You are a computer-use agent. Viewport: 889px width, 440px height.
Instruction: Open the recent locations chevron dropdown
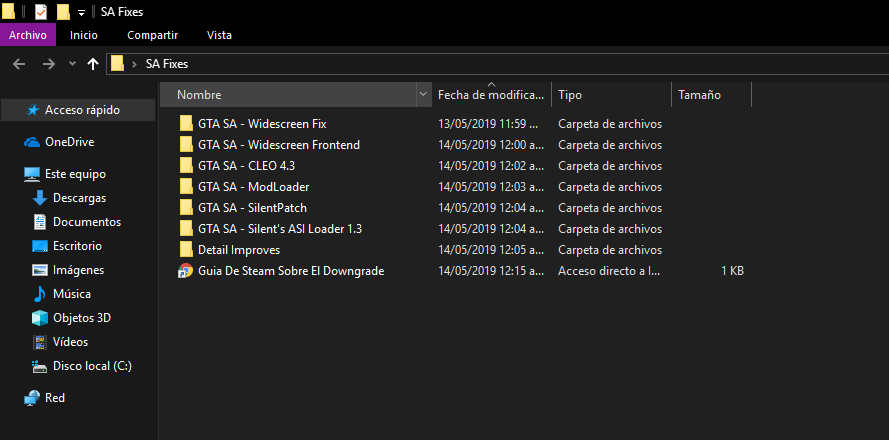point(72,63)
